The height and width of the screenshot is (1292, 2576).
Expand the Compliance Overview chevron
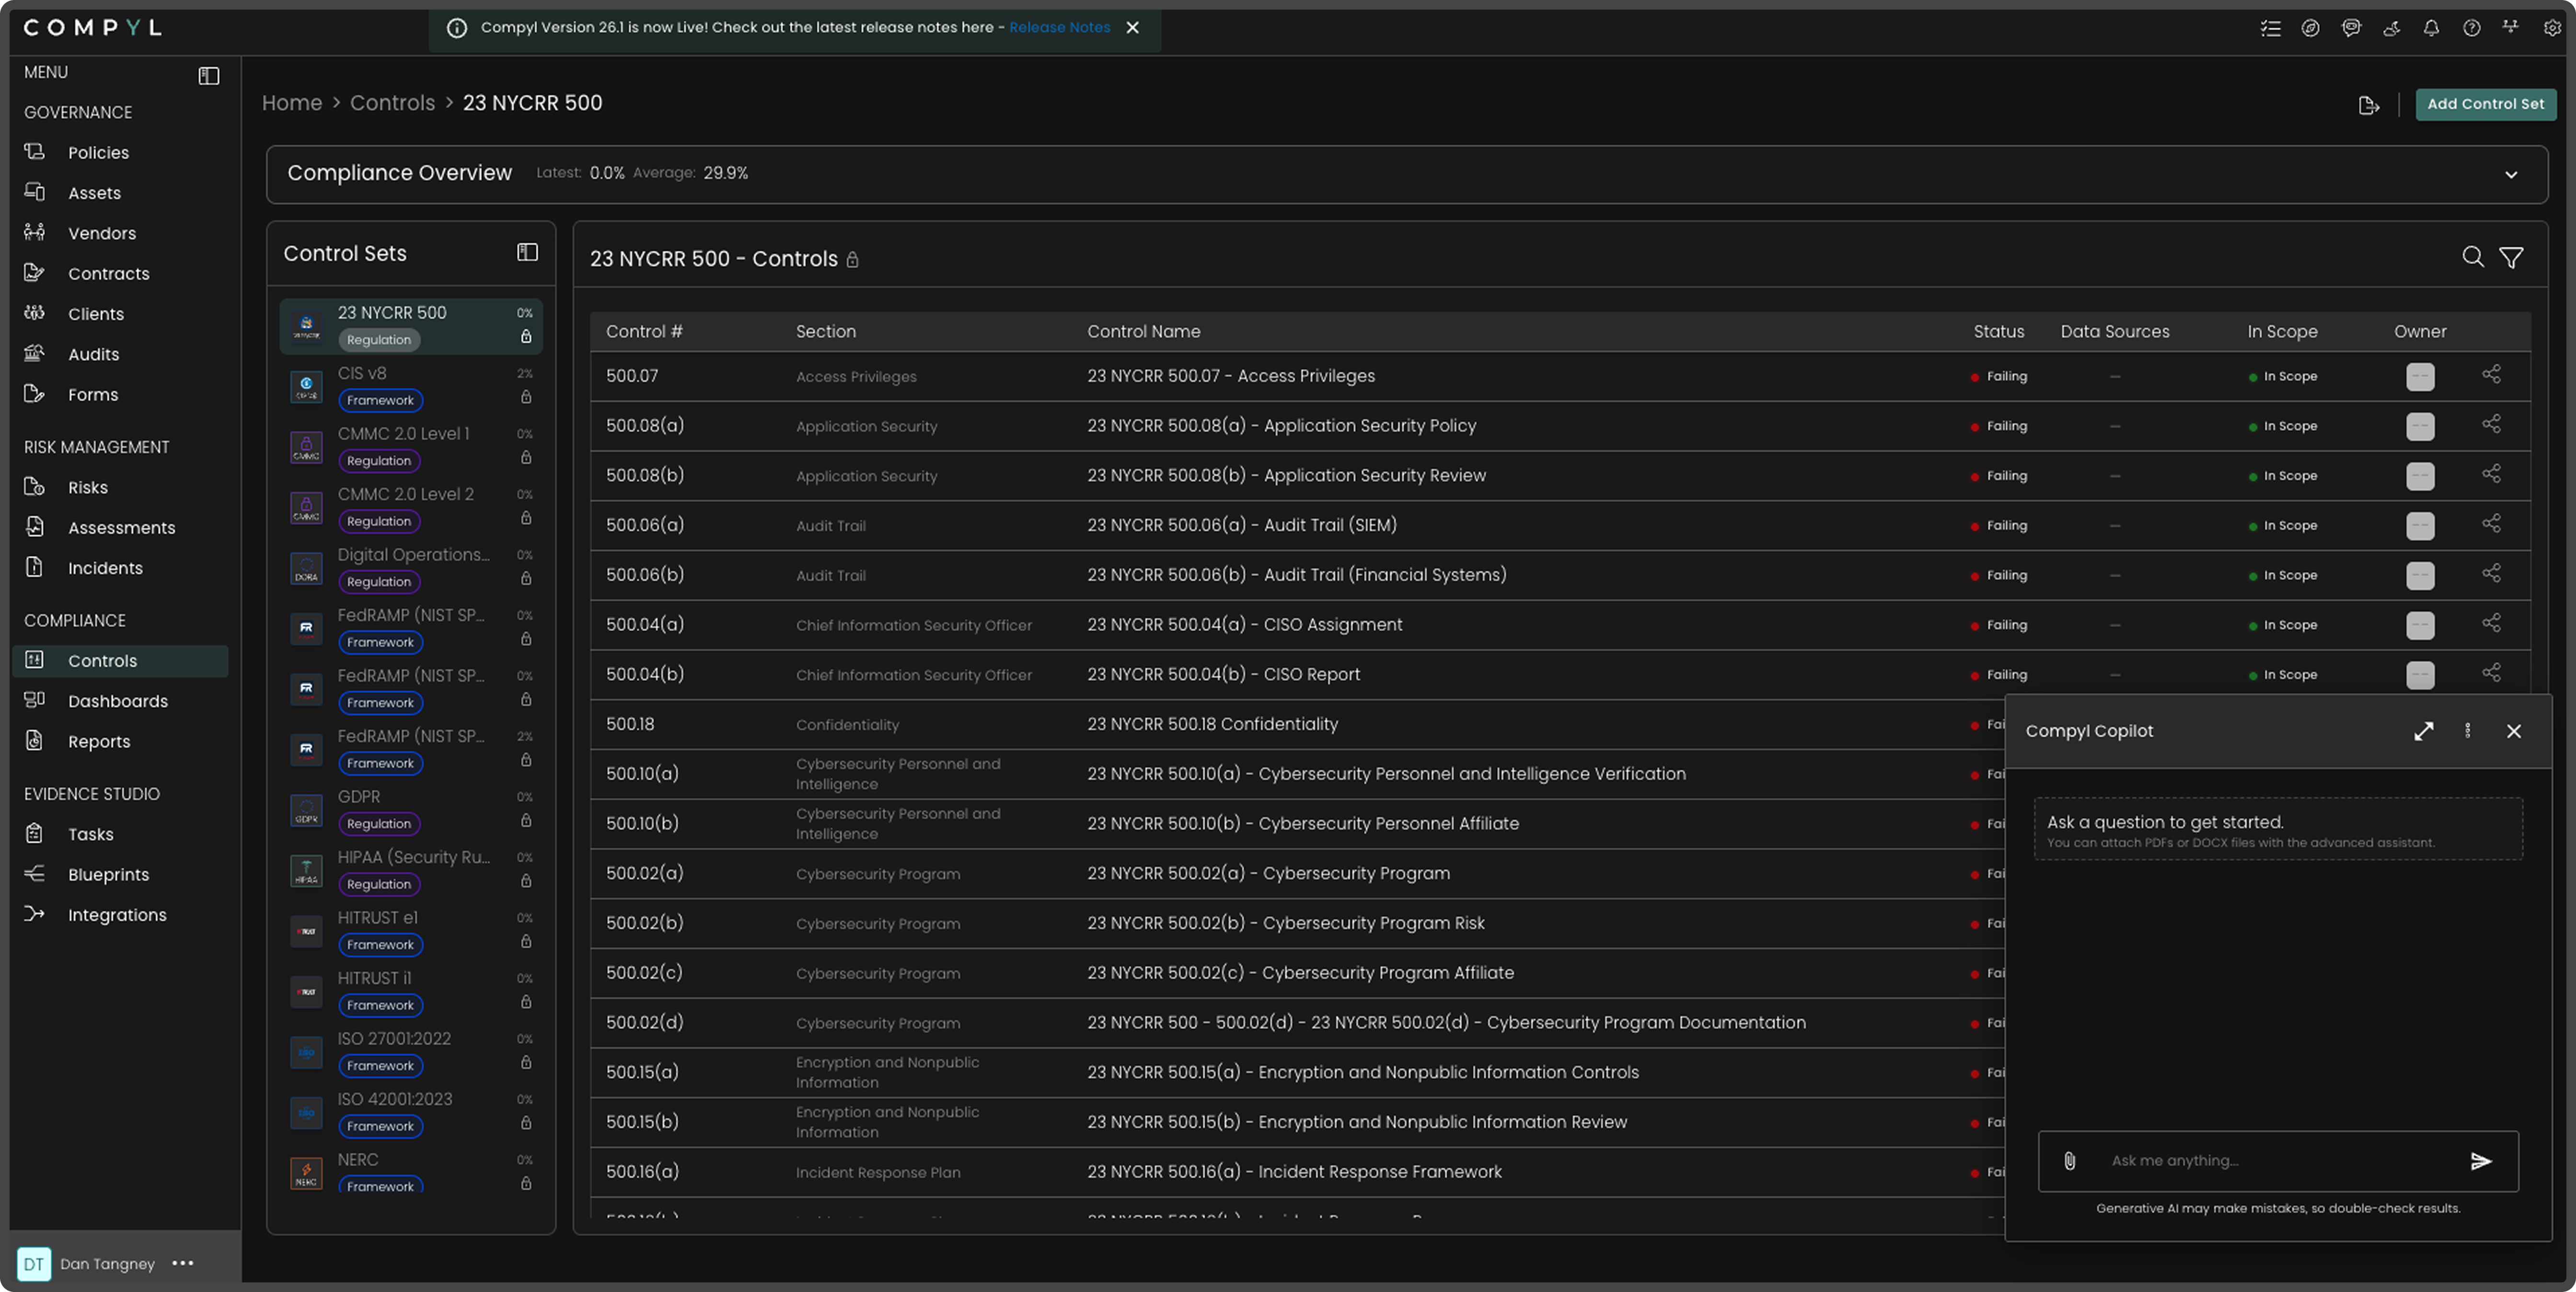[2511, 175]
